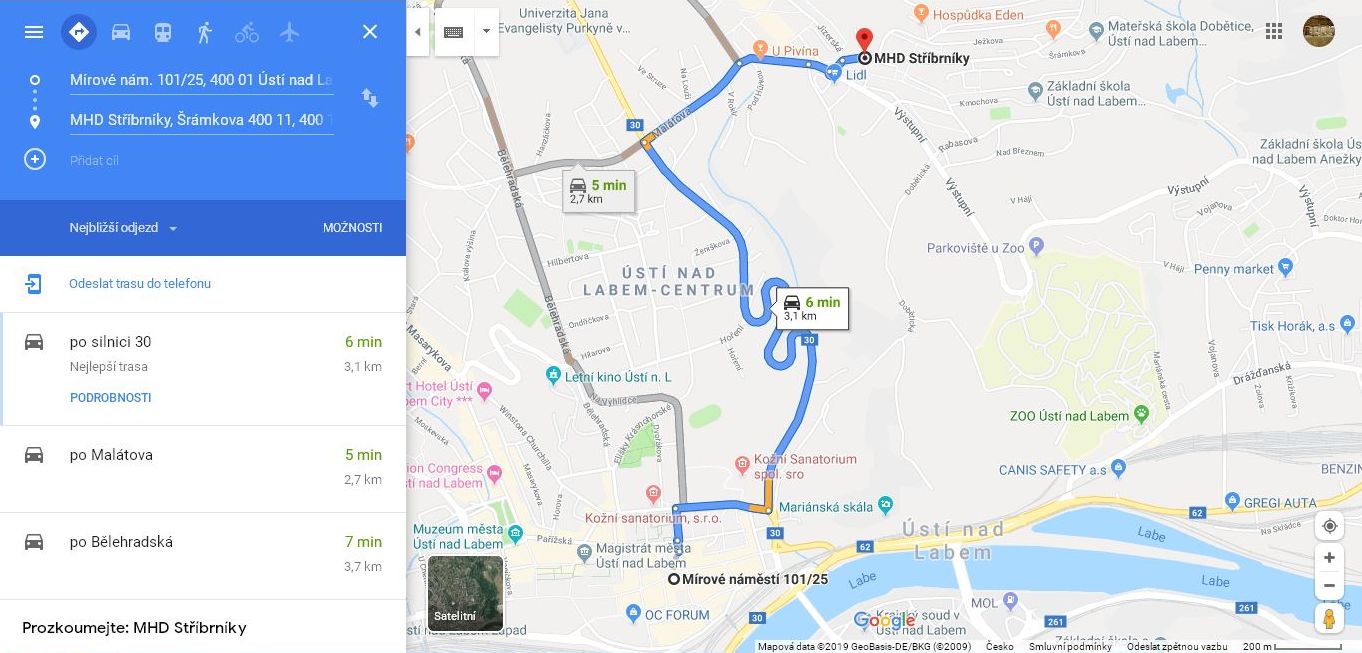
Task: Click Odeslat trasu do telefonu
Action: (x=140, y=284)
